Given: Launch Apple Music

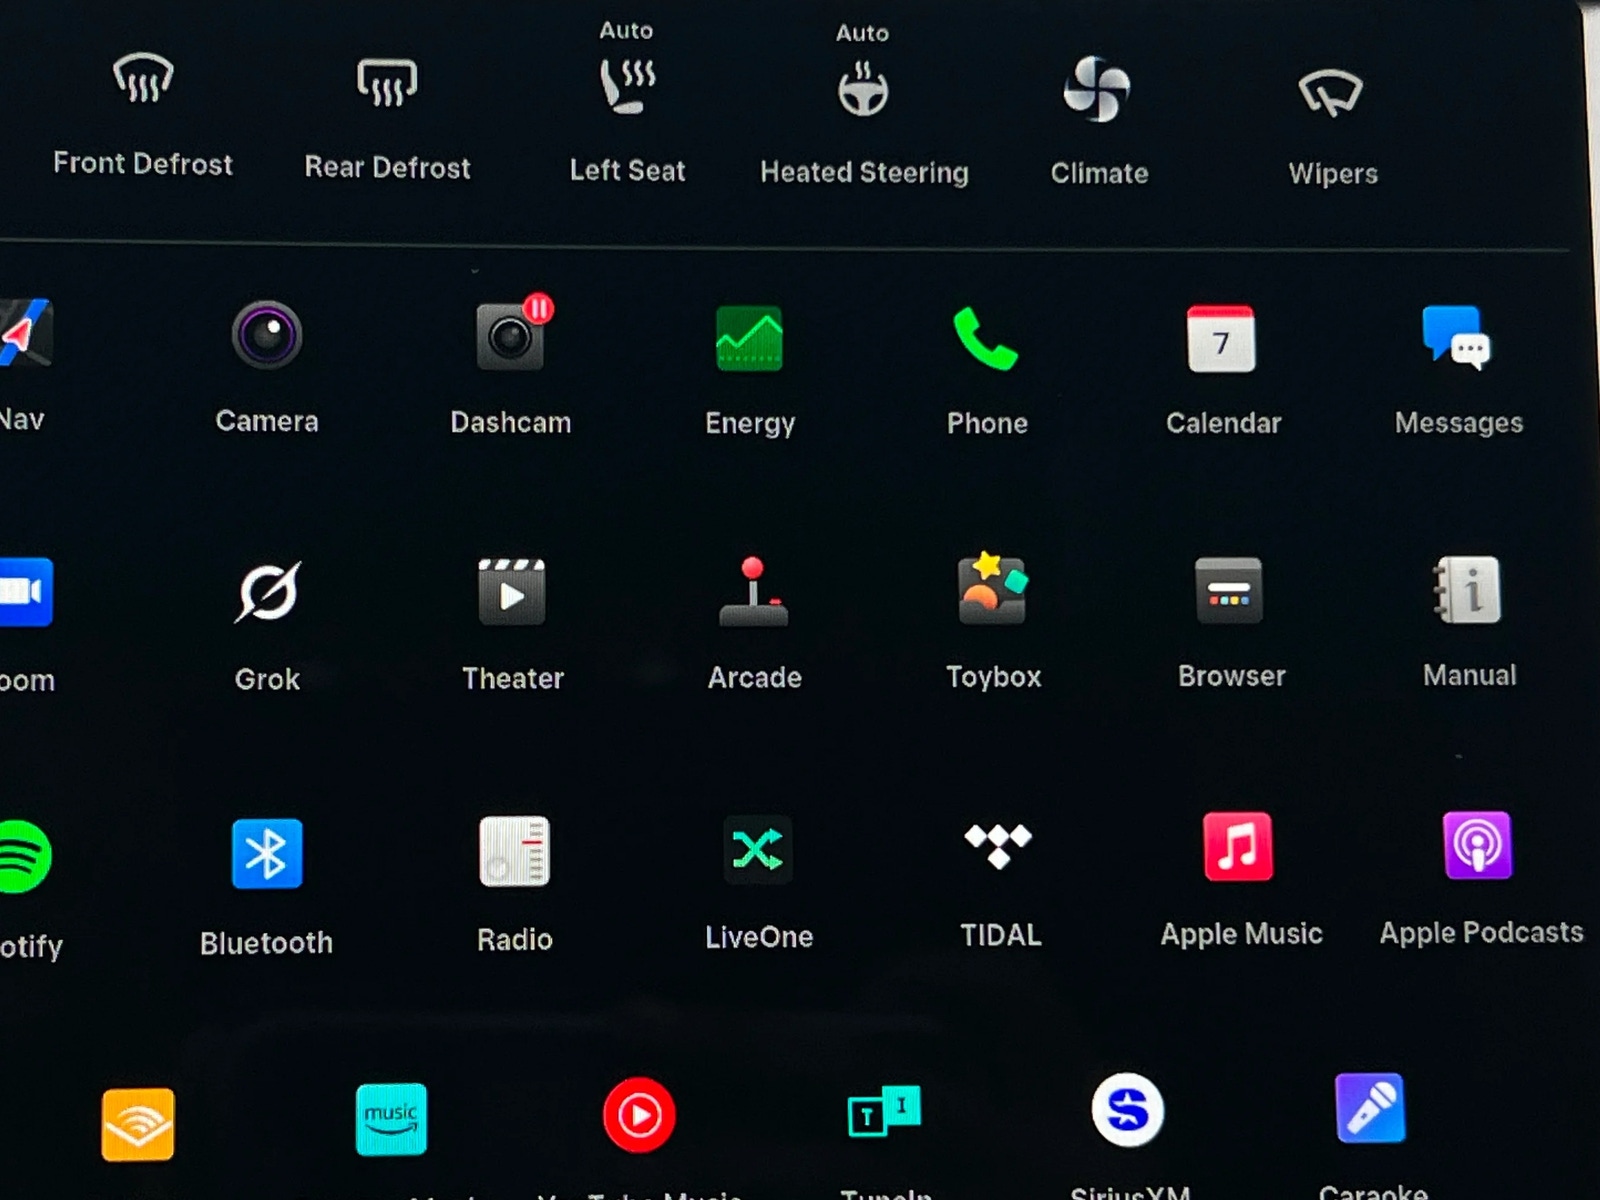Looking at the screenshot, I should click(1238, 846).
